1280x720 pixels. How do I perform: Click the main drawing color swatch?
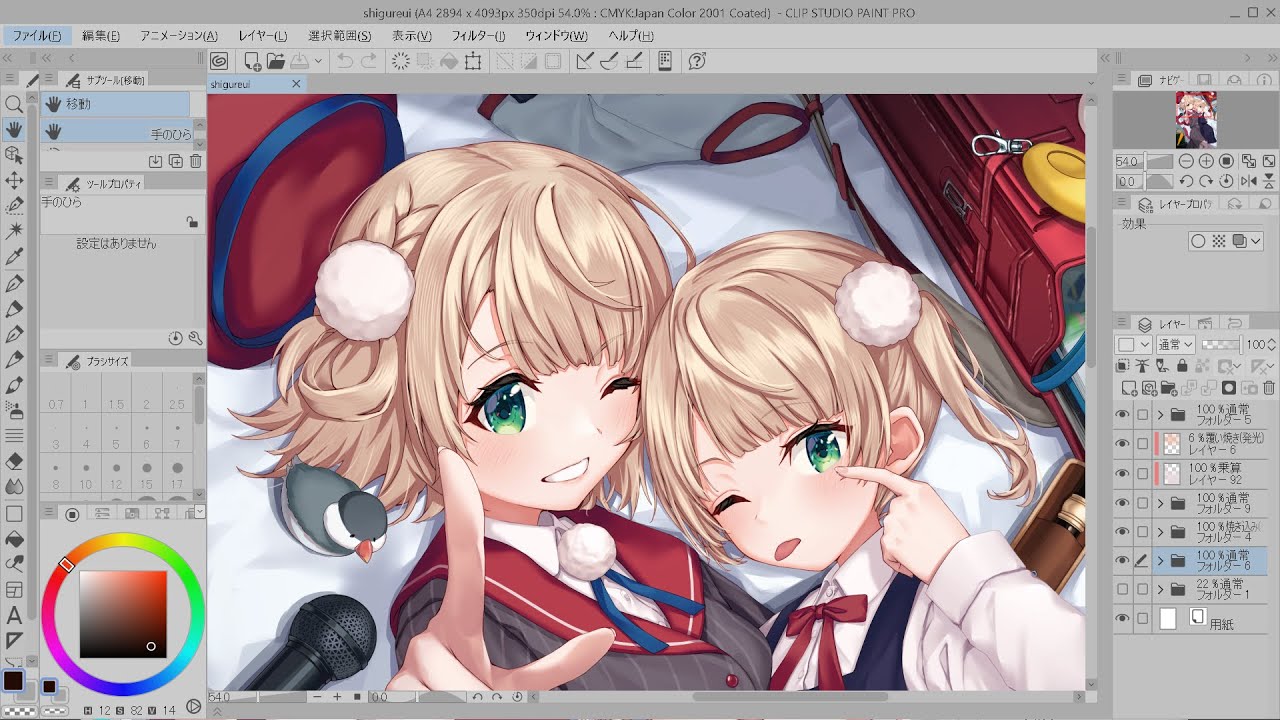pyautogui.click(x=13, y=681)
